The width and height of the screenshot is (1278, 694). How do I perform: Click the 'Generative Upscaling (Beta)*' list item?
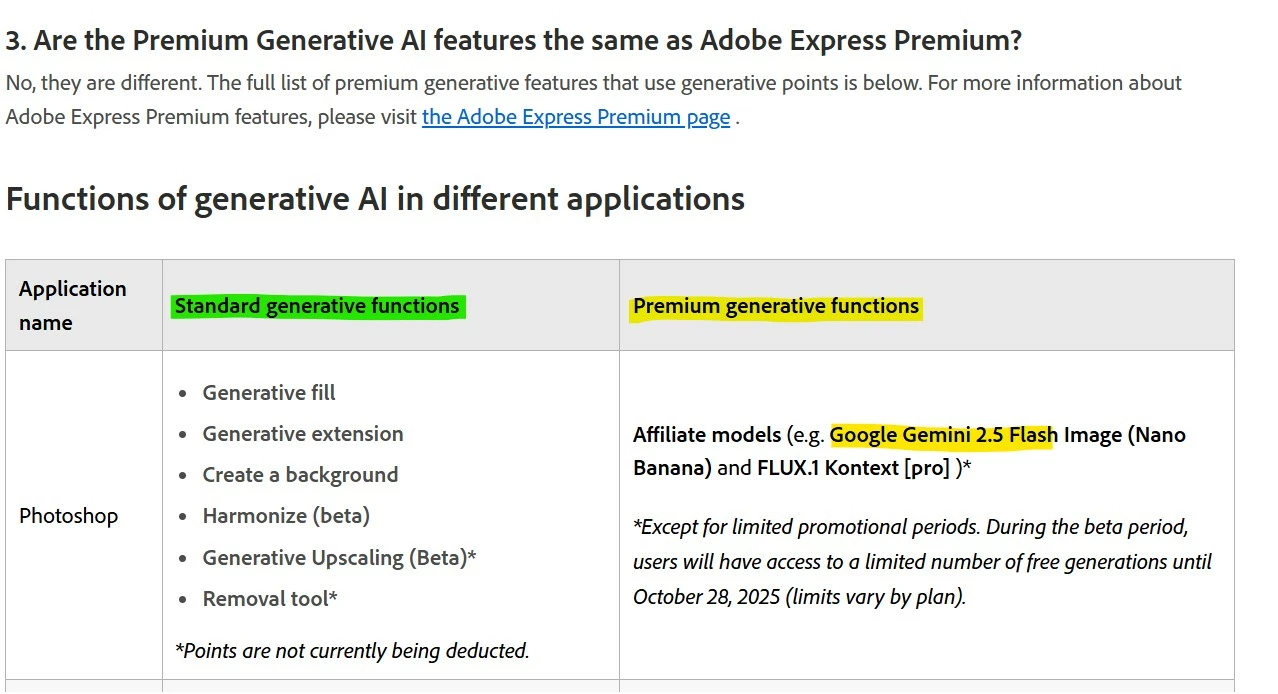click(x=339, y=558)
